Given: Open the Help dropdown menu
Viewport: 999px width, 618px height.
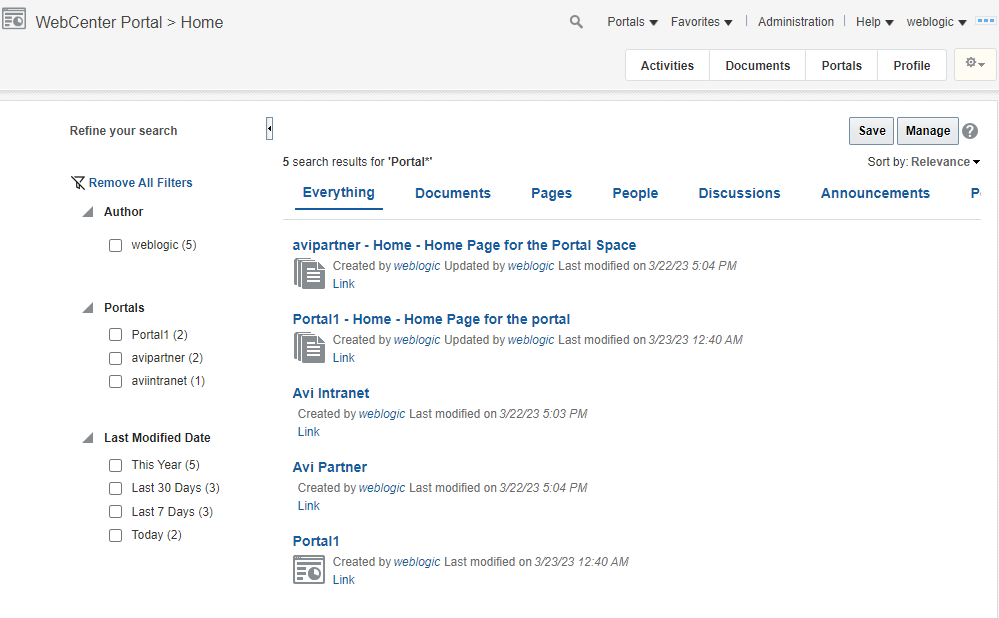Looking at the screenshot, I should tap(874, 22).
